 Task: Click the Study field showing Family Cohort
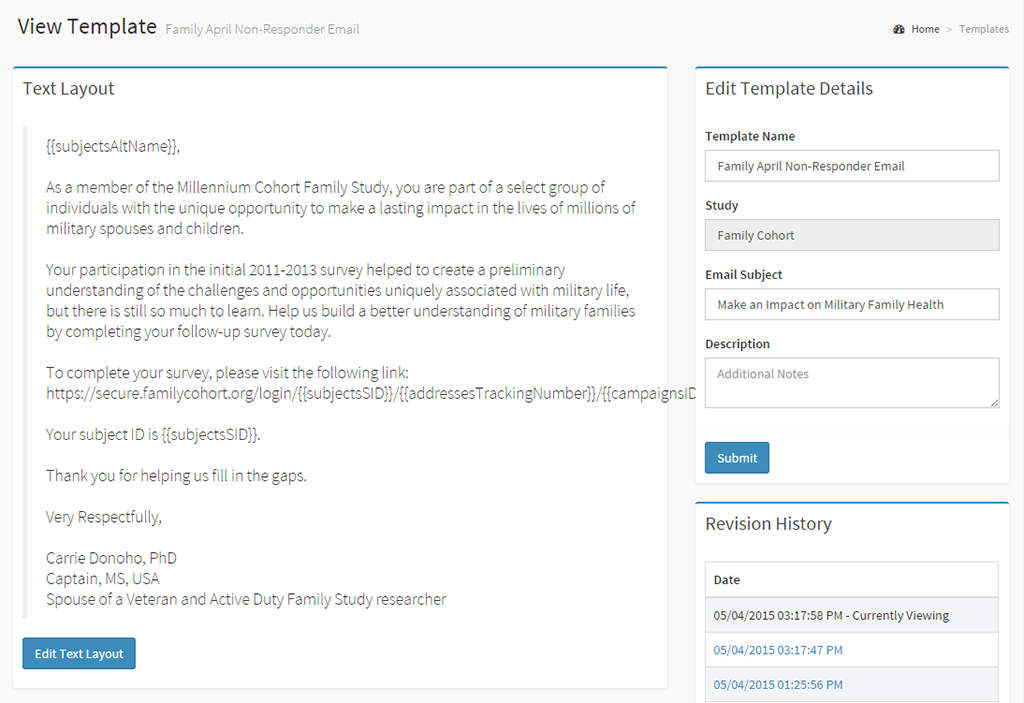point(852,235)
